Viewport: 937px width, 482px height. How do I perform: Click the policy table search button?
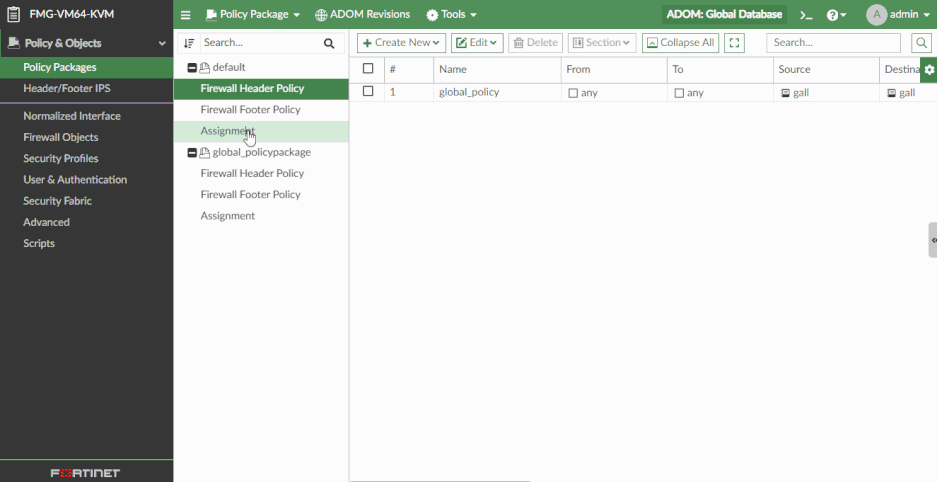[x=921, y=43]
